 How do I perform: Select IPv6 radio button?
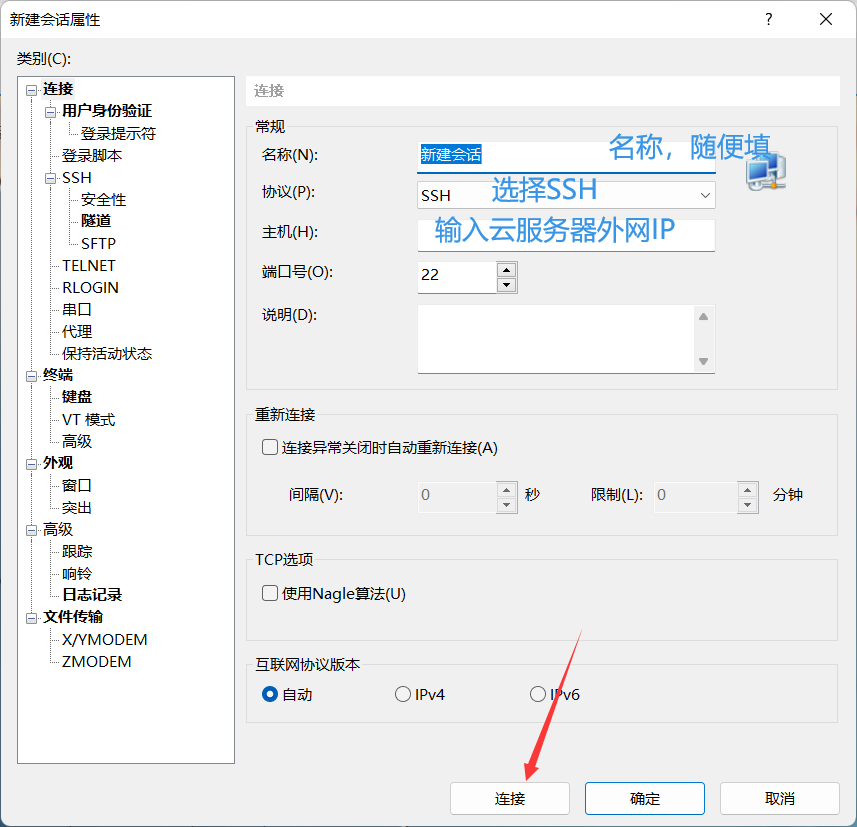[538, 694]
